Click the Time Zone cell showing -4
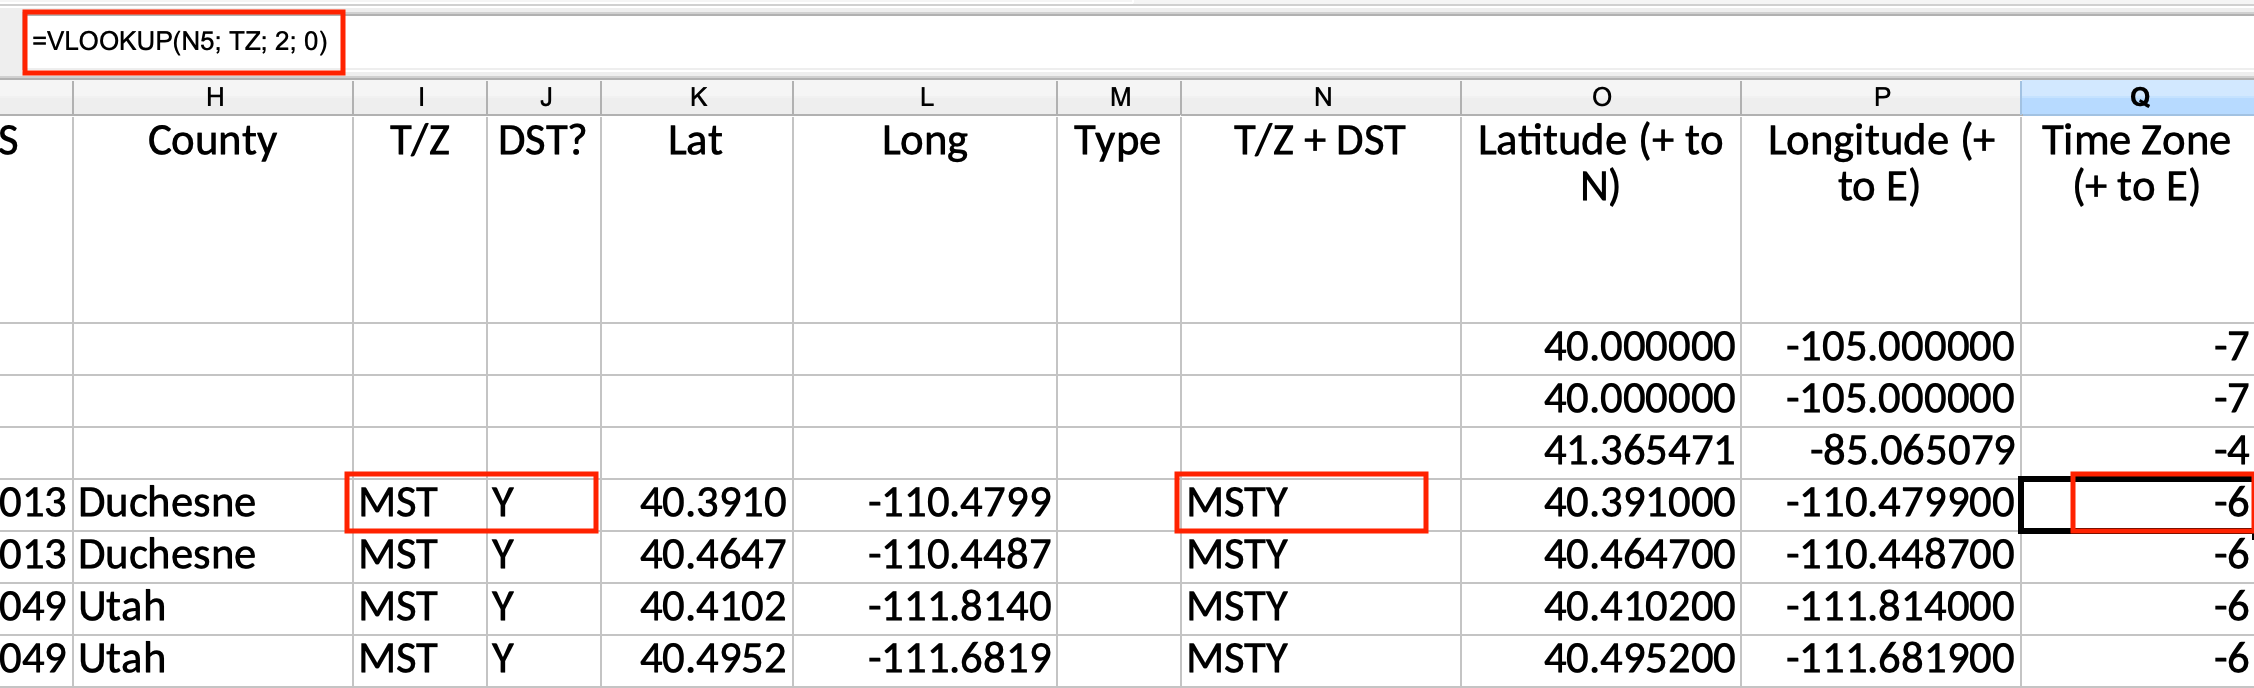Screen dimensions: 2254x688 pos(2138,451)
